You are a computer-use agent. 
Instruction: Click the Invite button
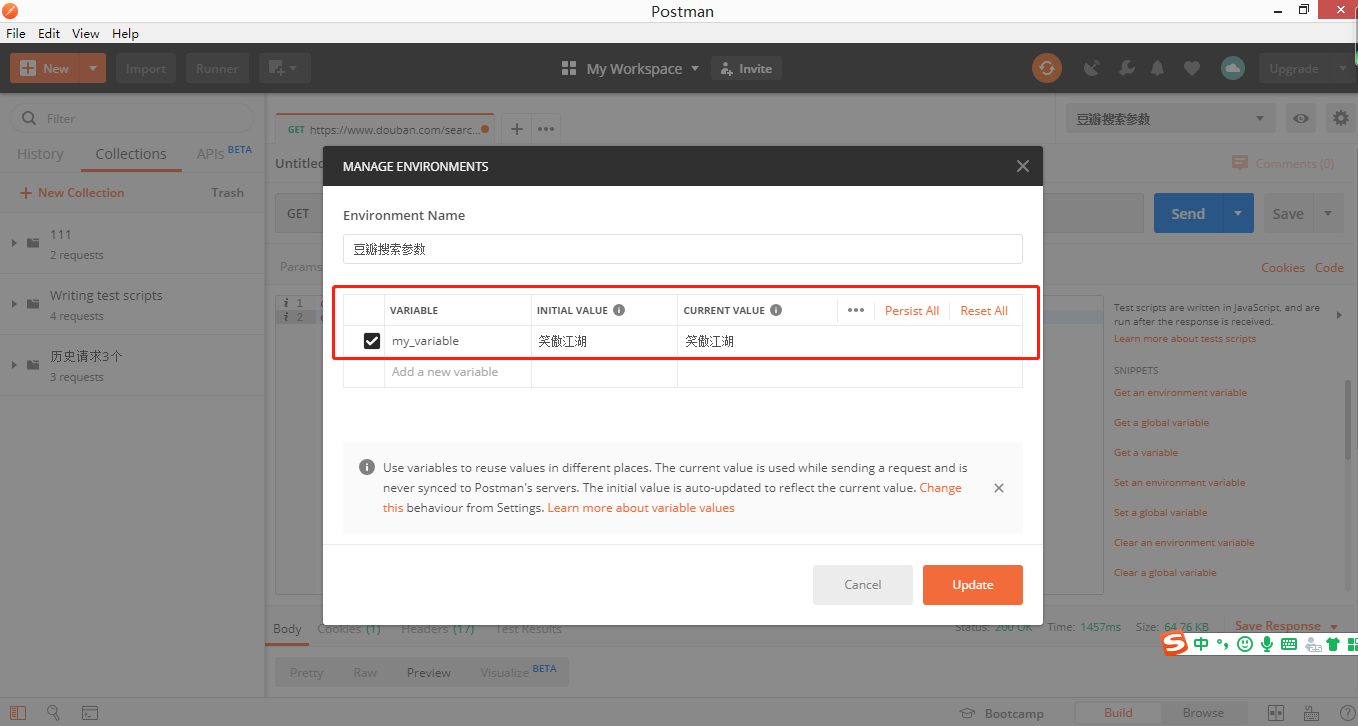(x=746, y=69)
